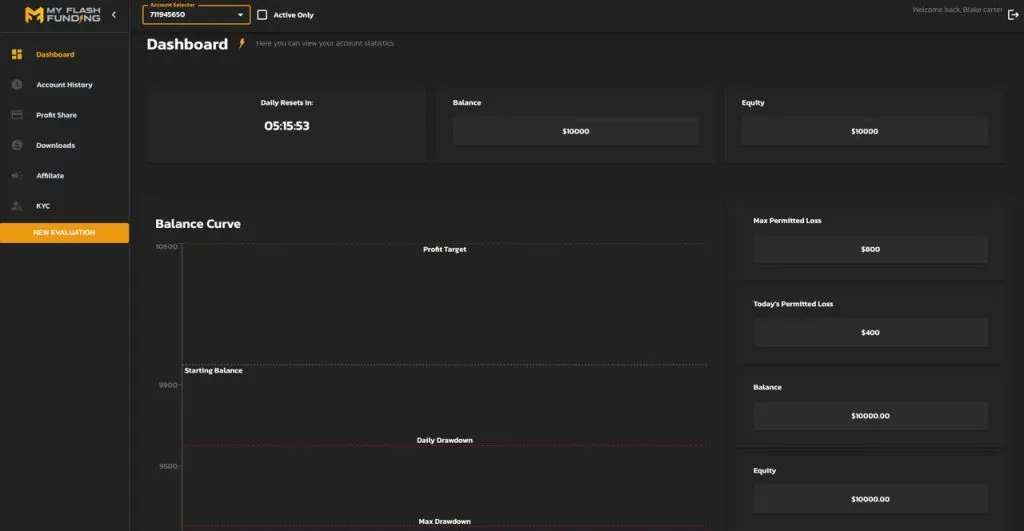Select the Today's Permitted Loss $400 value
The image size is (1024, 531).
(870, 332)
